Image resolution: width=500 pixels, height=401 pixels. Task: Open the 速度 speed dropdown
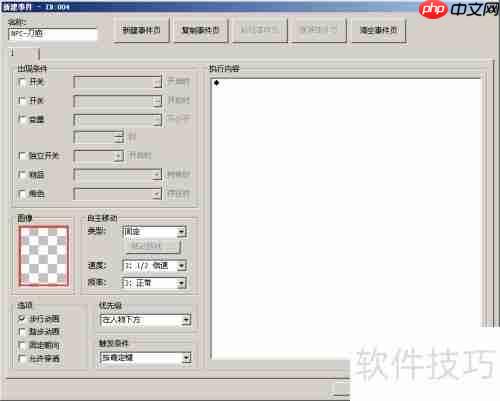154,266
